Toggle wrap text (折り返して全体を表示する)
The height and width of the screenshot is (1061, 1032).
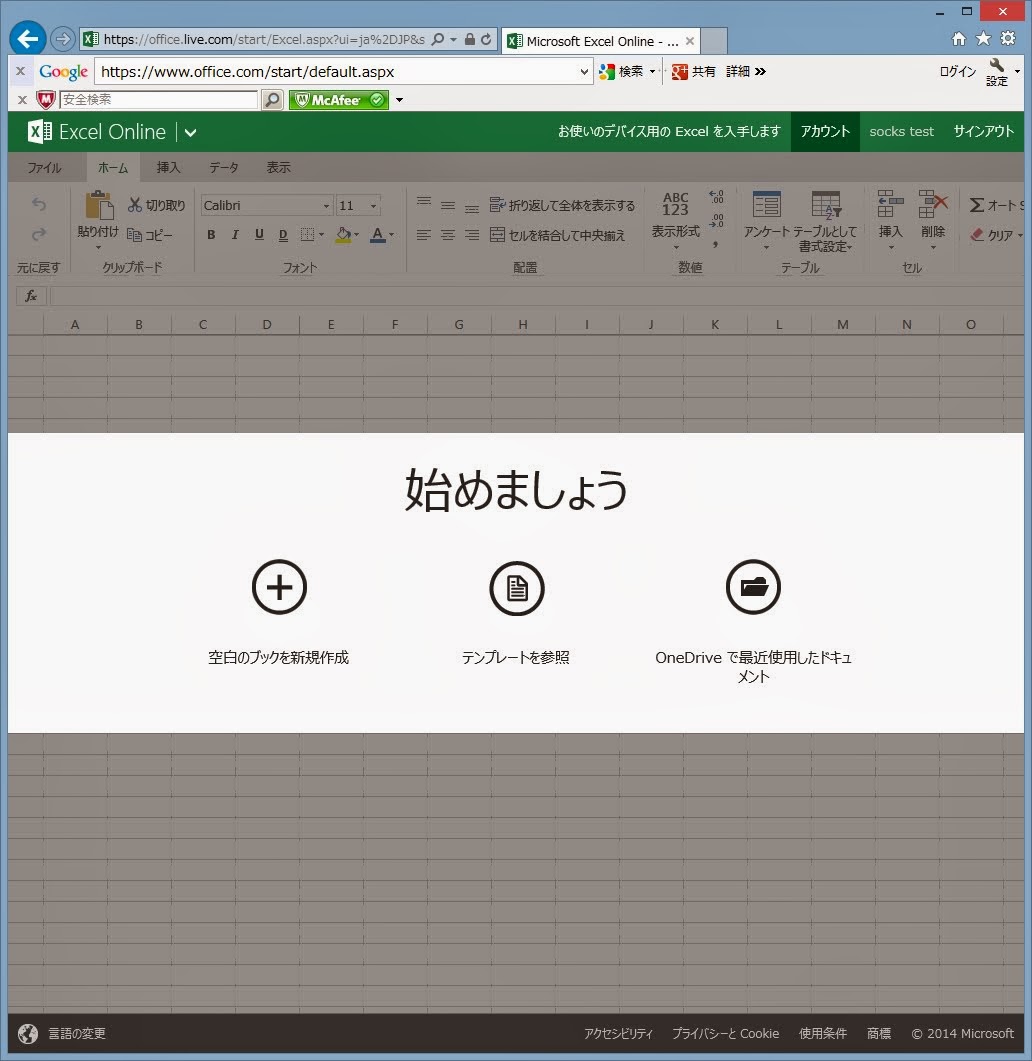click(562, 205)
